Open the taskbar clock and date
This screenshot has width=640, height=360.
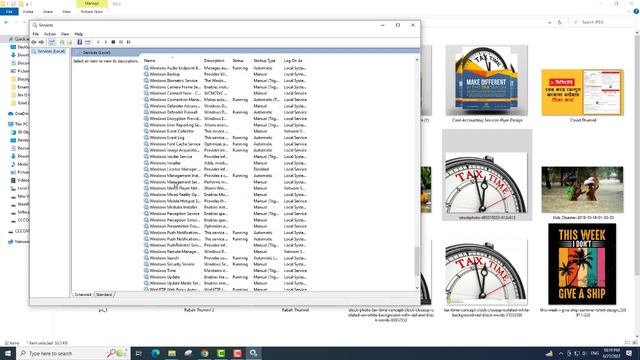(x=611, y=353)
